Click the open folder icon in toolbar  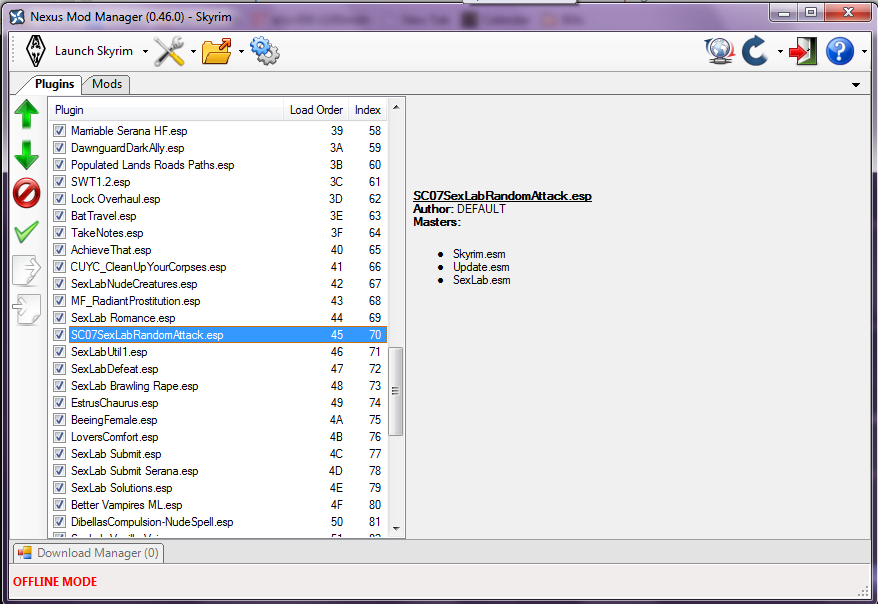[217, 51]
